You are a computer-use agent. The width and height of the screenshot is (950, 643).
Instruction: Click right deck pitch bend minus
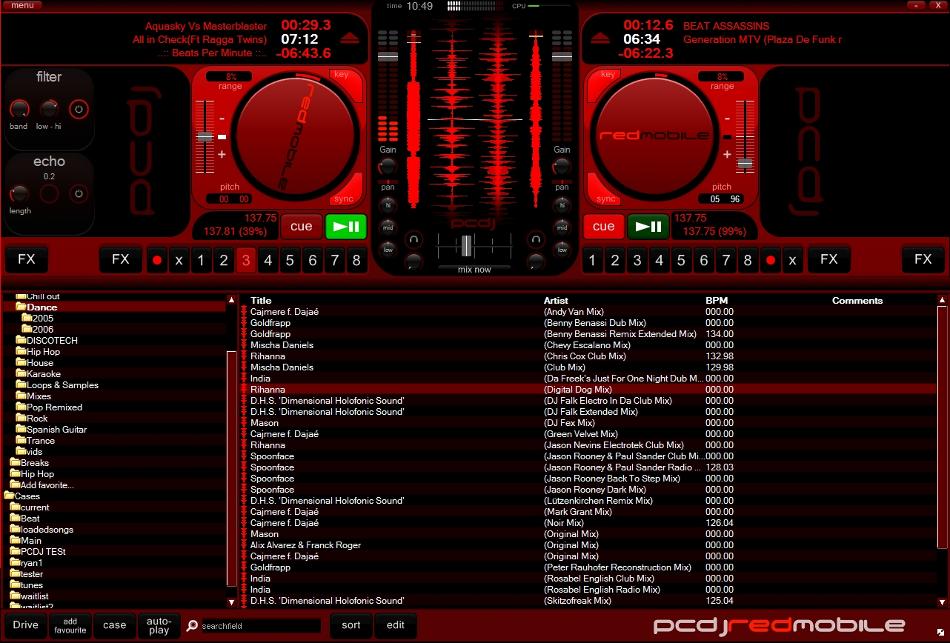tap(727, 119)
